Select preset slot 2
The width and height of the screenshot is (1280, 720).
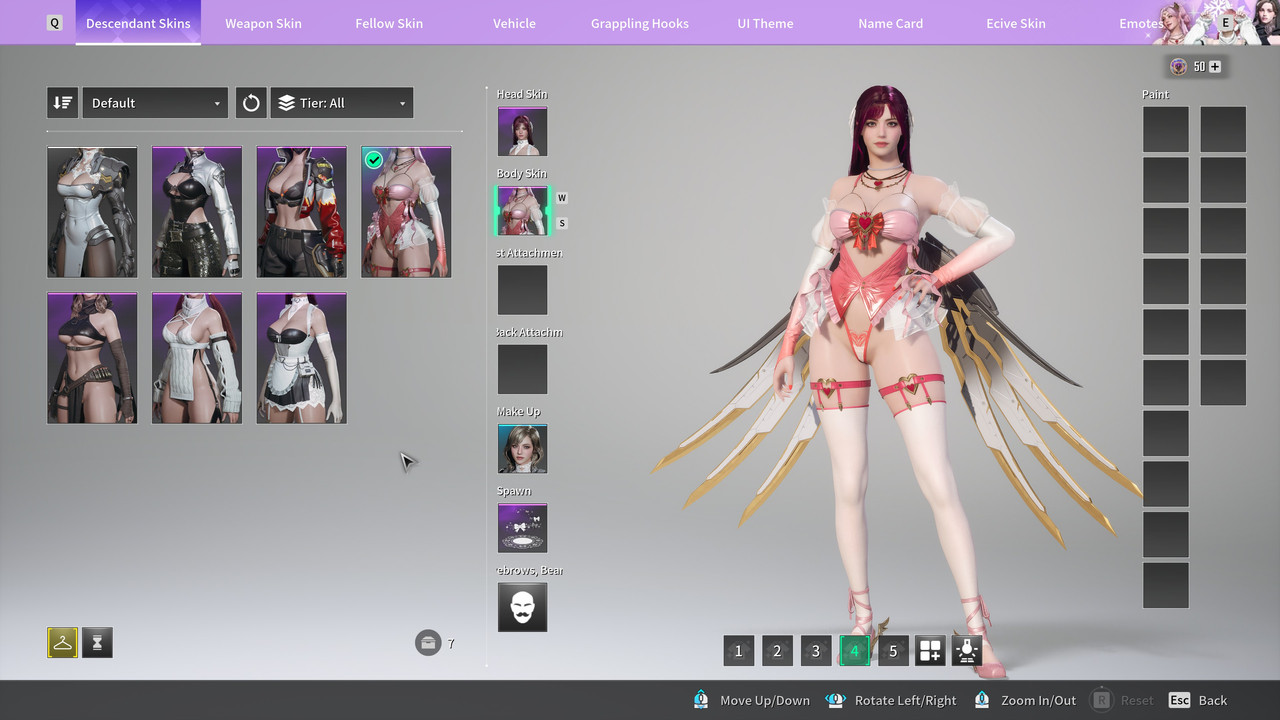tap(777, 651)
